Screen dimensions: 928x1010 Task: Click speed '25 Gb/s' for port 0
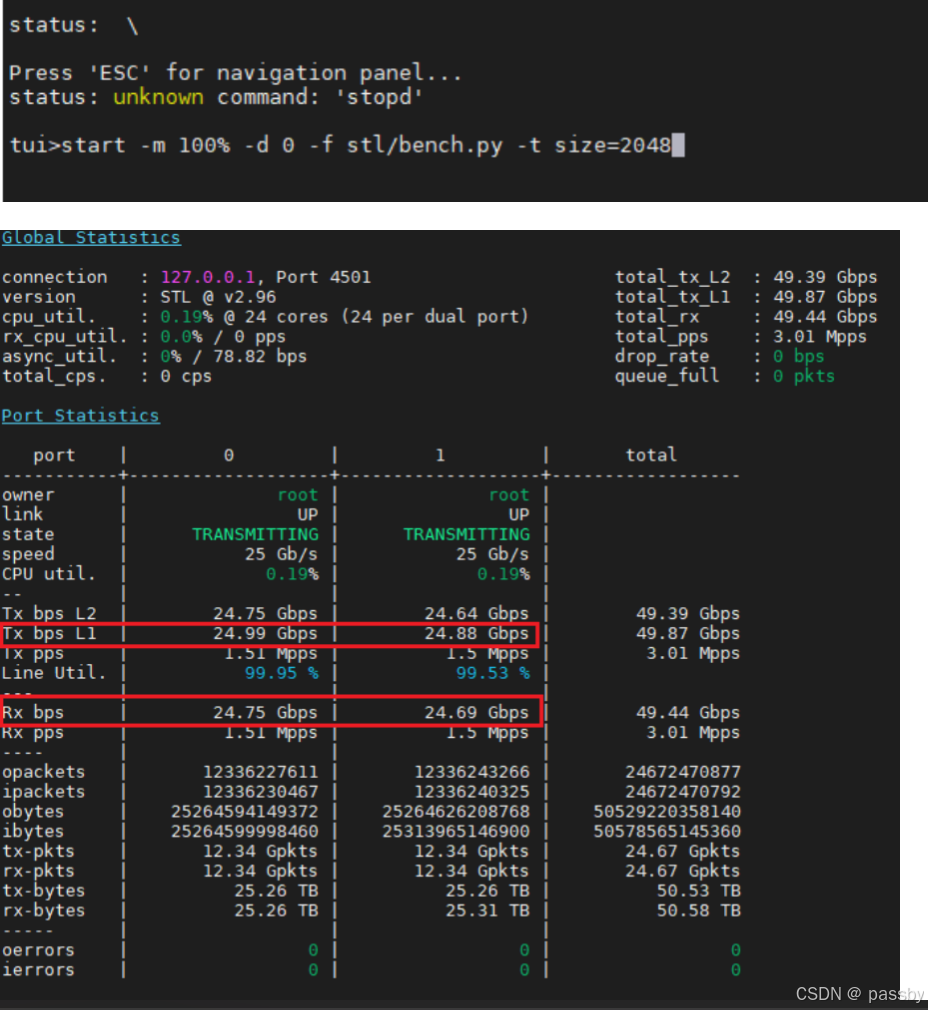tap(281, 554)
